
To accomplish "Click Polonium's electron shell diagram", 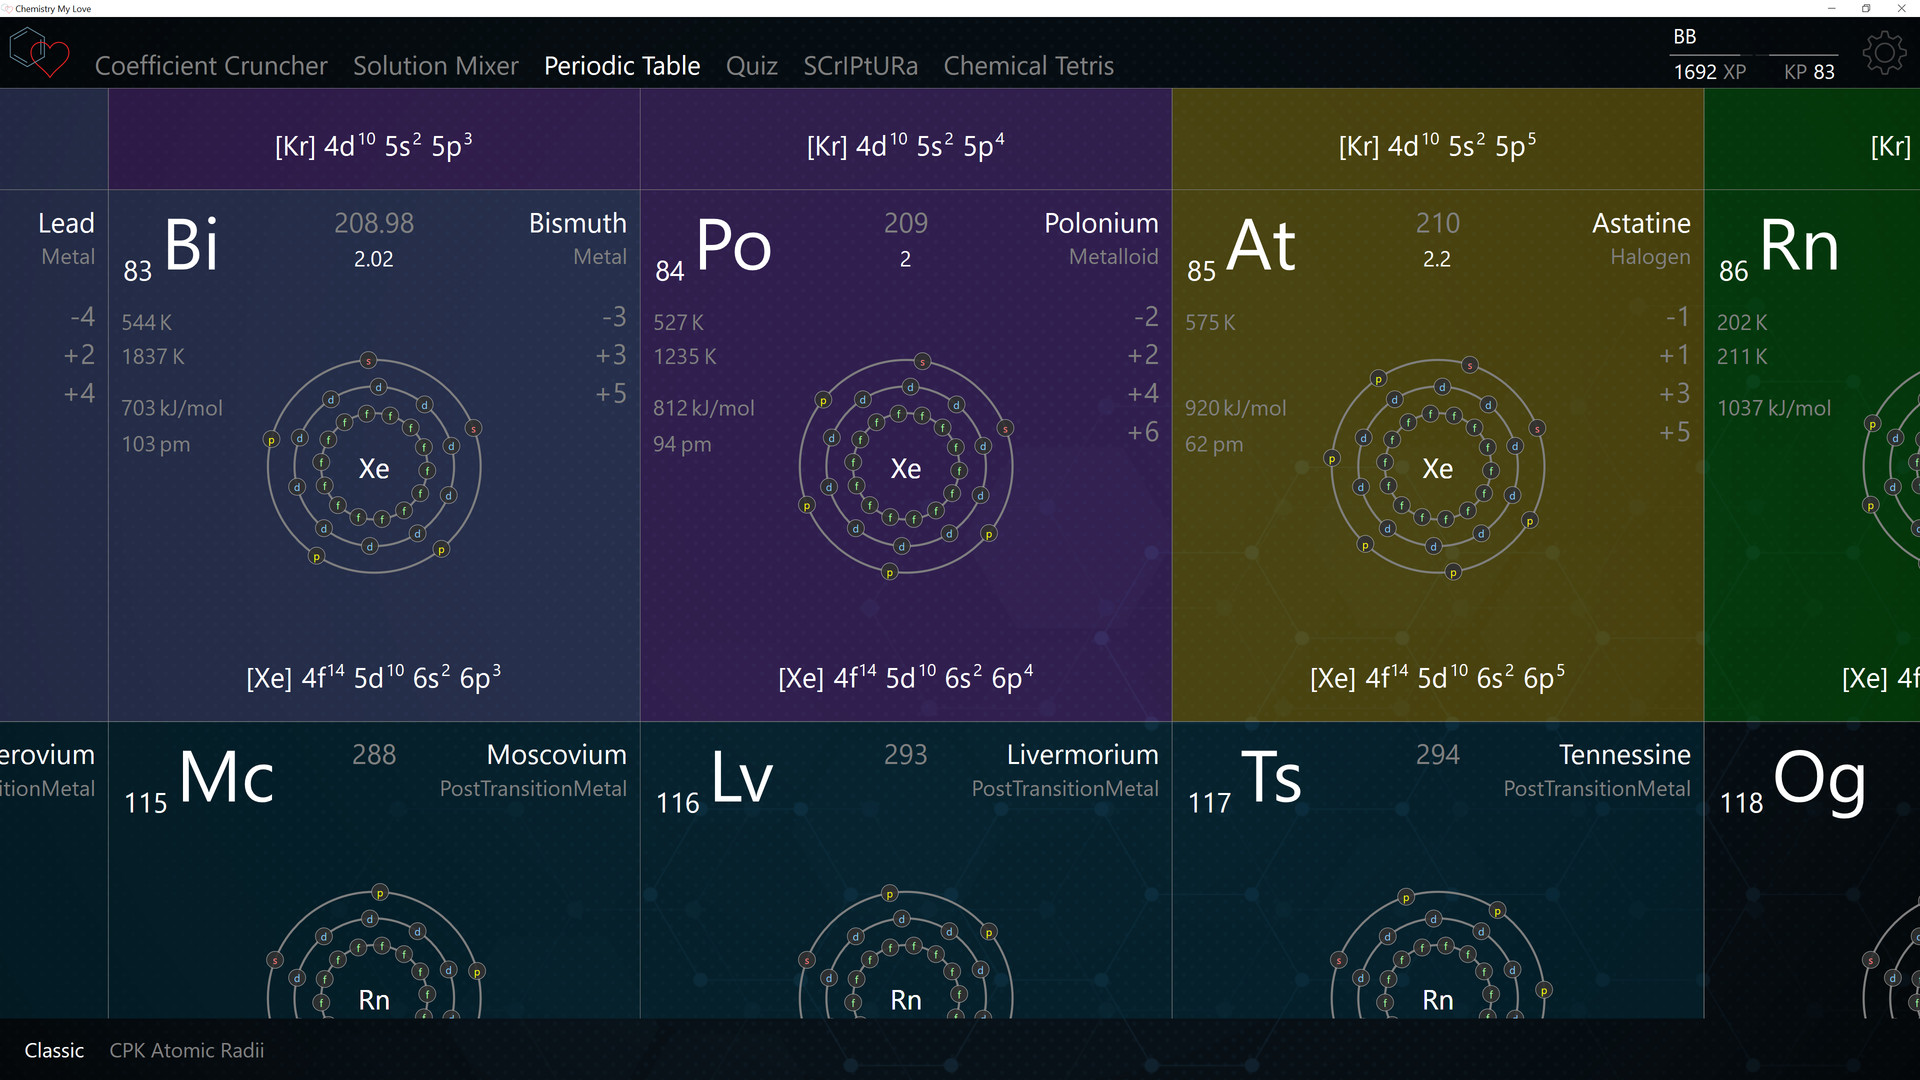I will coord(906,466).
